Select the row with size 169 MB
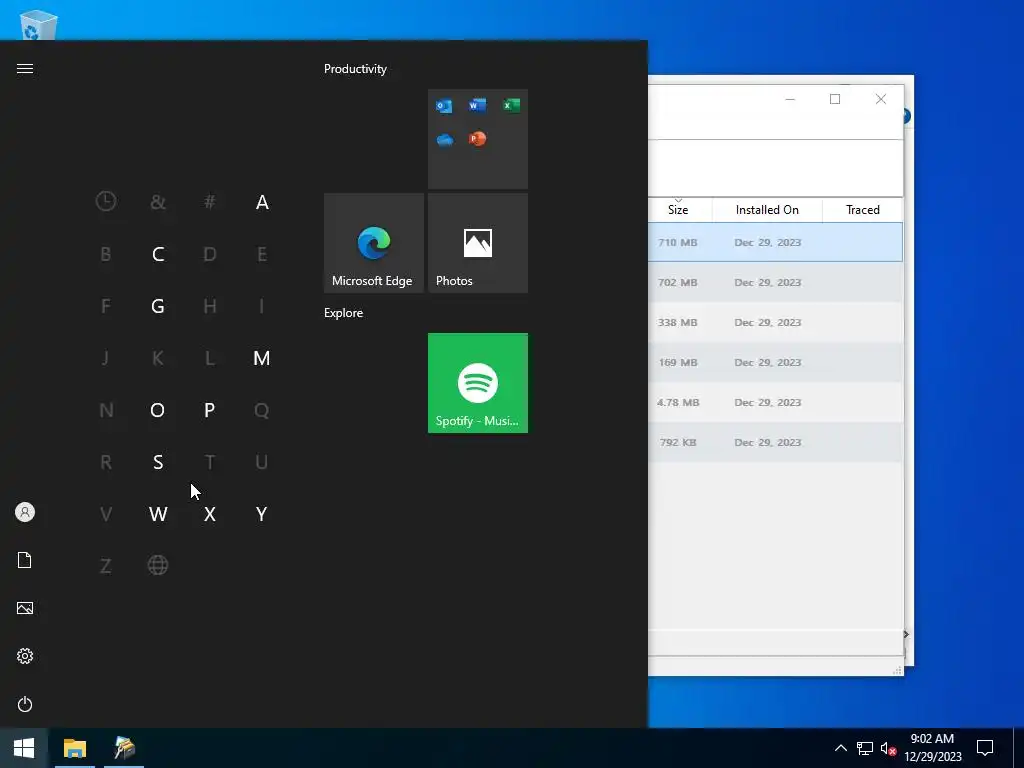 point(775,362)
